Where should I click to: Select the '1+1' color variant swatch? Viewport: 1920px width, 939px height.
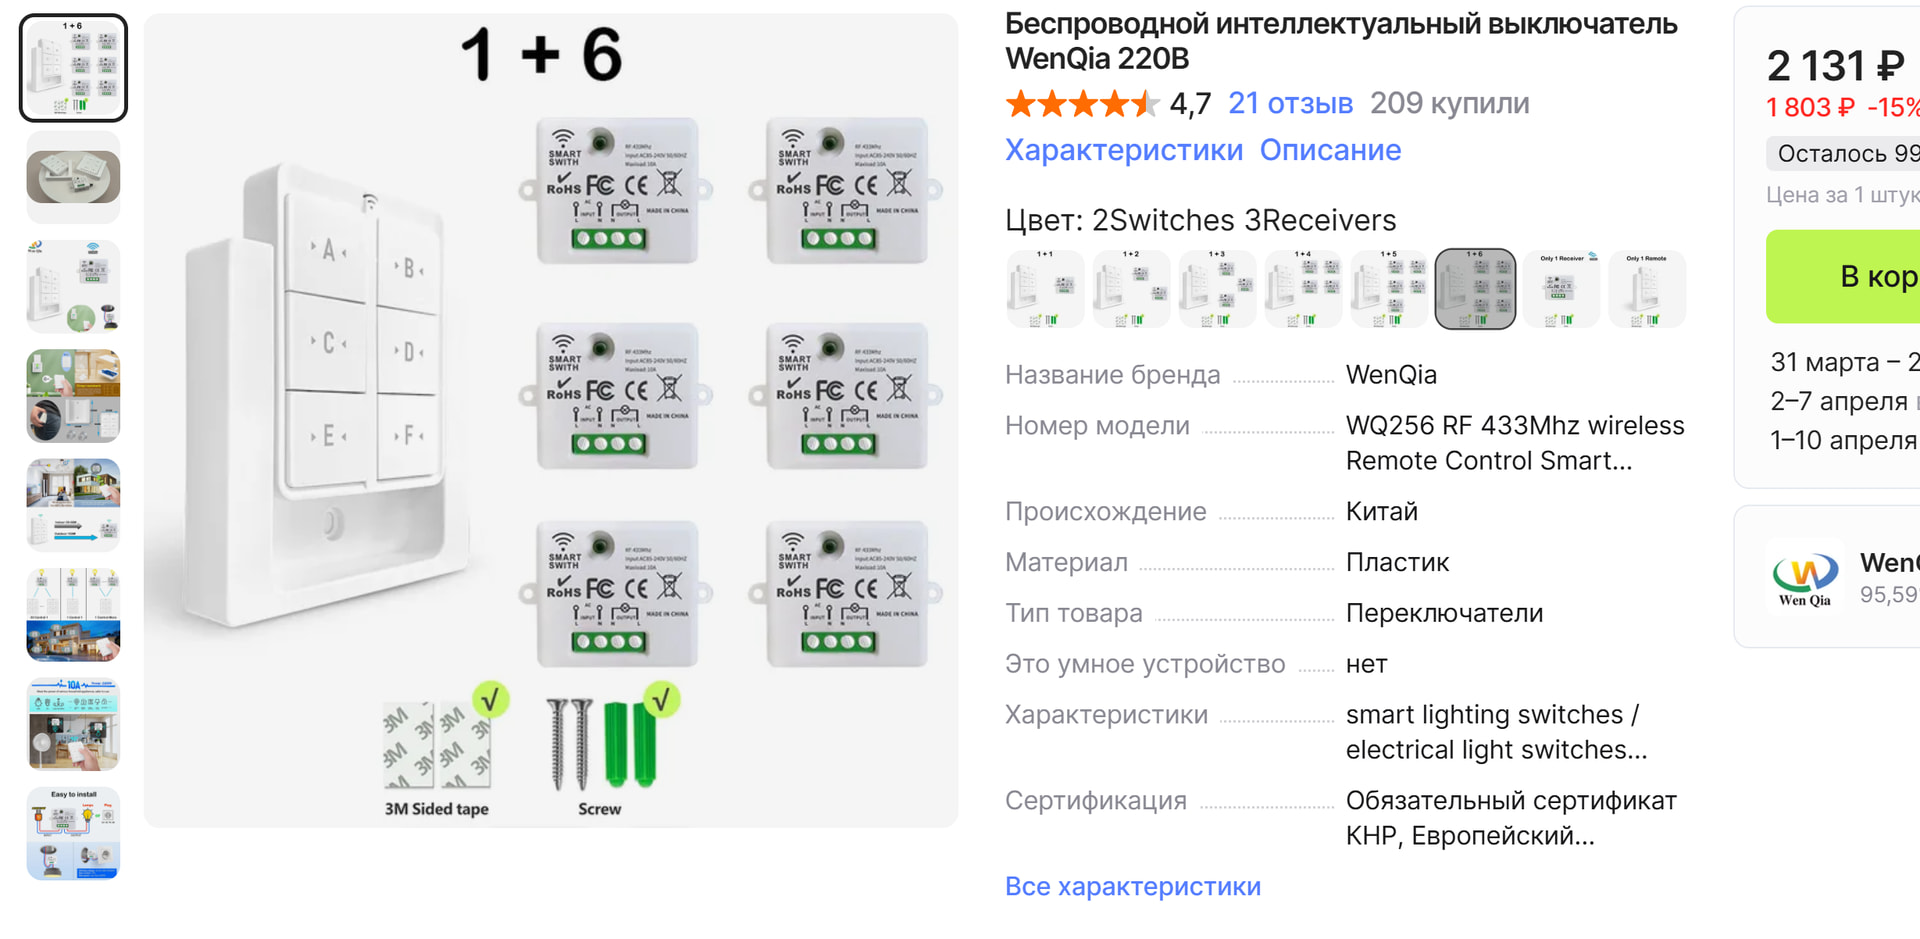(1045, 289)
